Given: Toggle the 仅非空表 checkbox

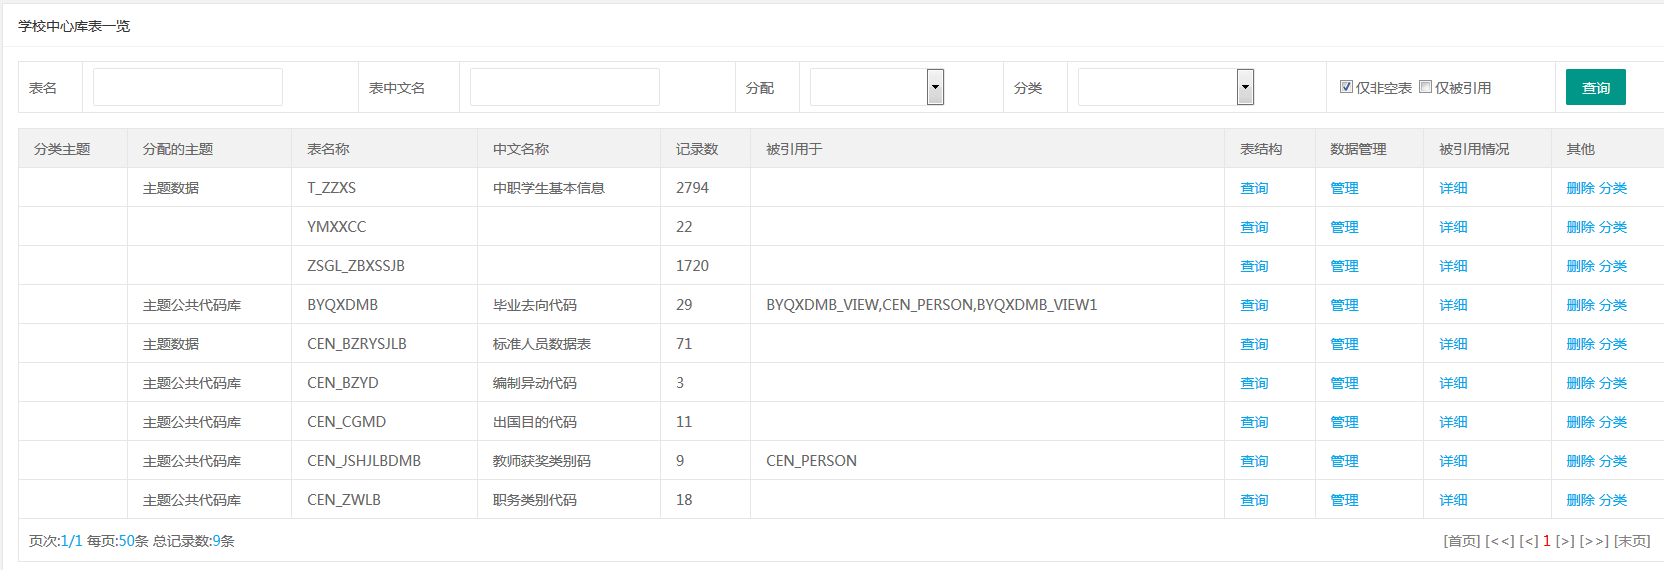Looking at the screenshot, I should 1346,87.
